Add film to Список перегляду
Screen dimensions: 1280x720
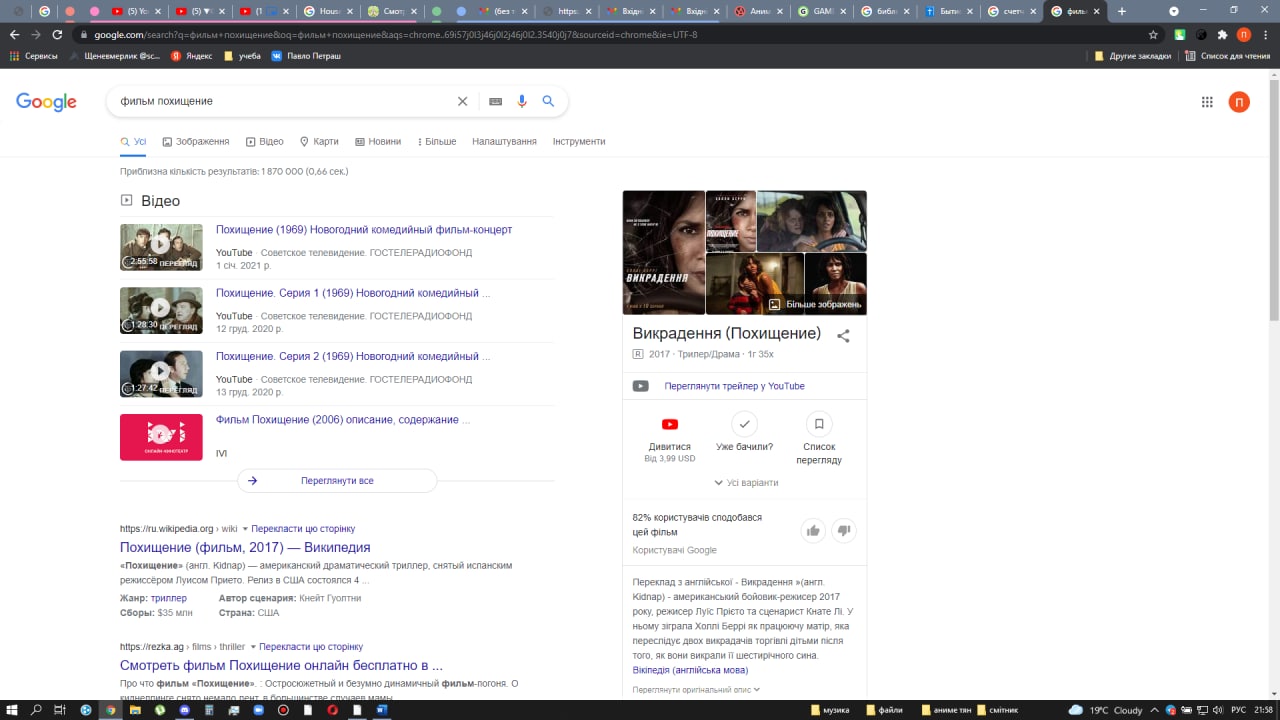819,424
